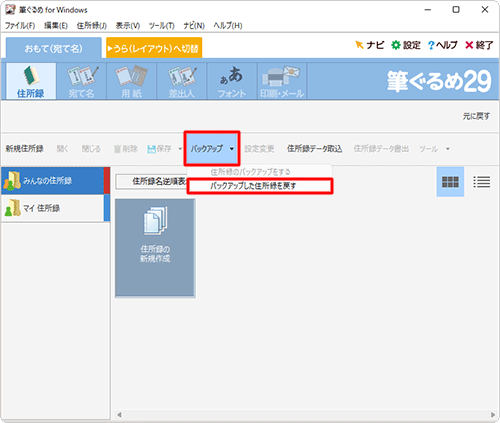Screen dimensions: 500x423
Task: Click the ナビ navigation icon button
Action: (370, 45)
